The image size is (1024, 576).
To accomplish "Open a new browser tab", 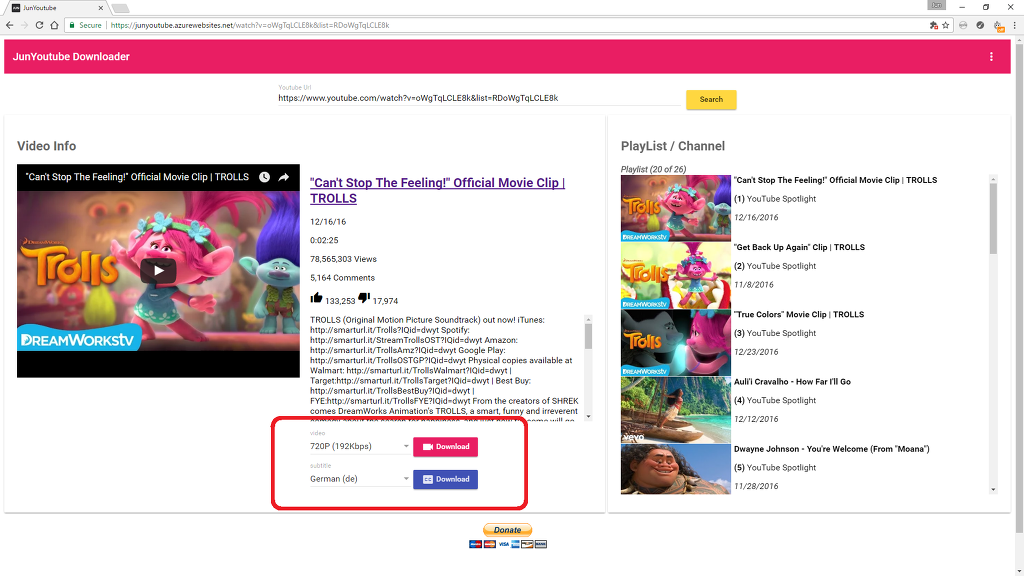I will tap(120, 8).
